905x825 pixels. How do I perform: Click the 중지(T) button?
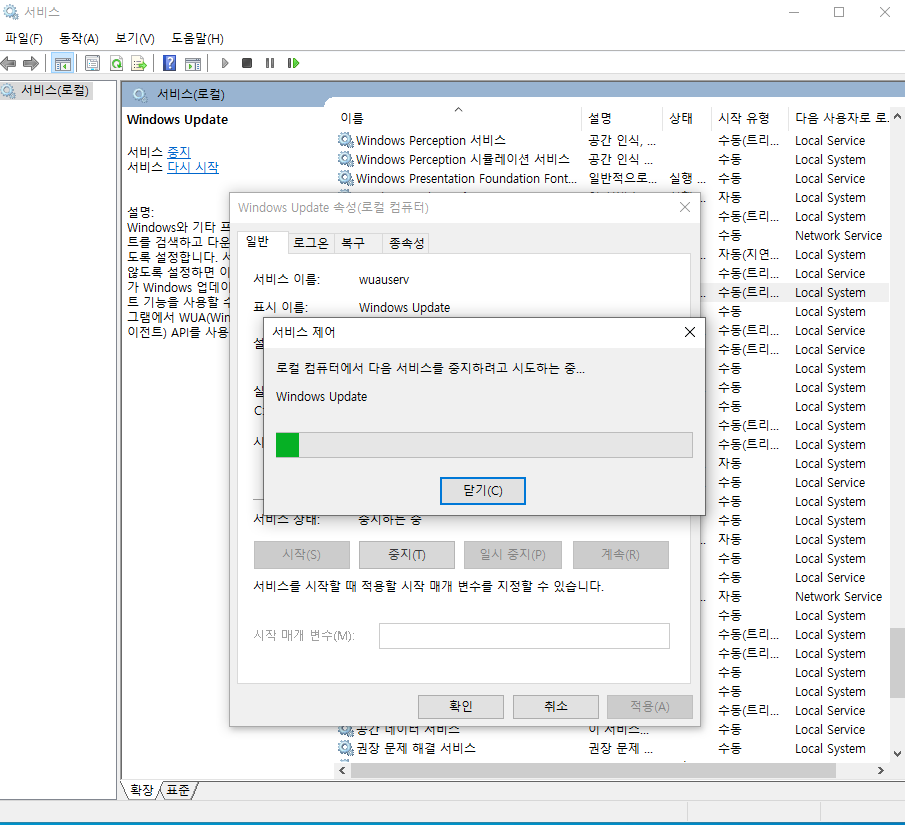[x=406, y=555]
